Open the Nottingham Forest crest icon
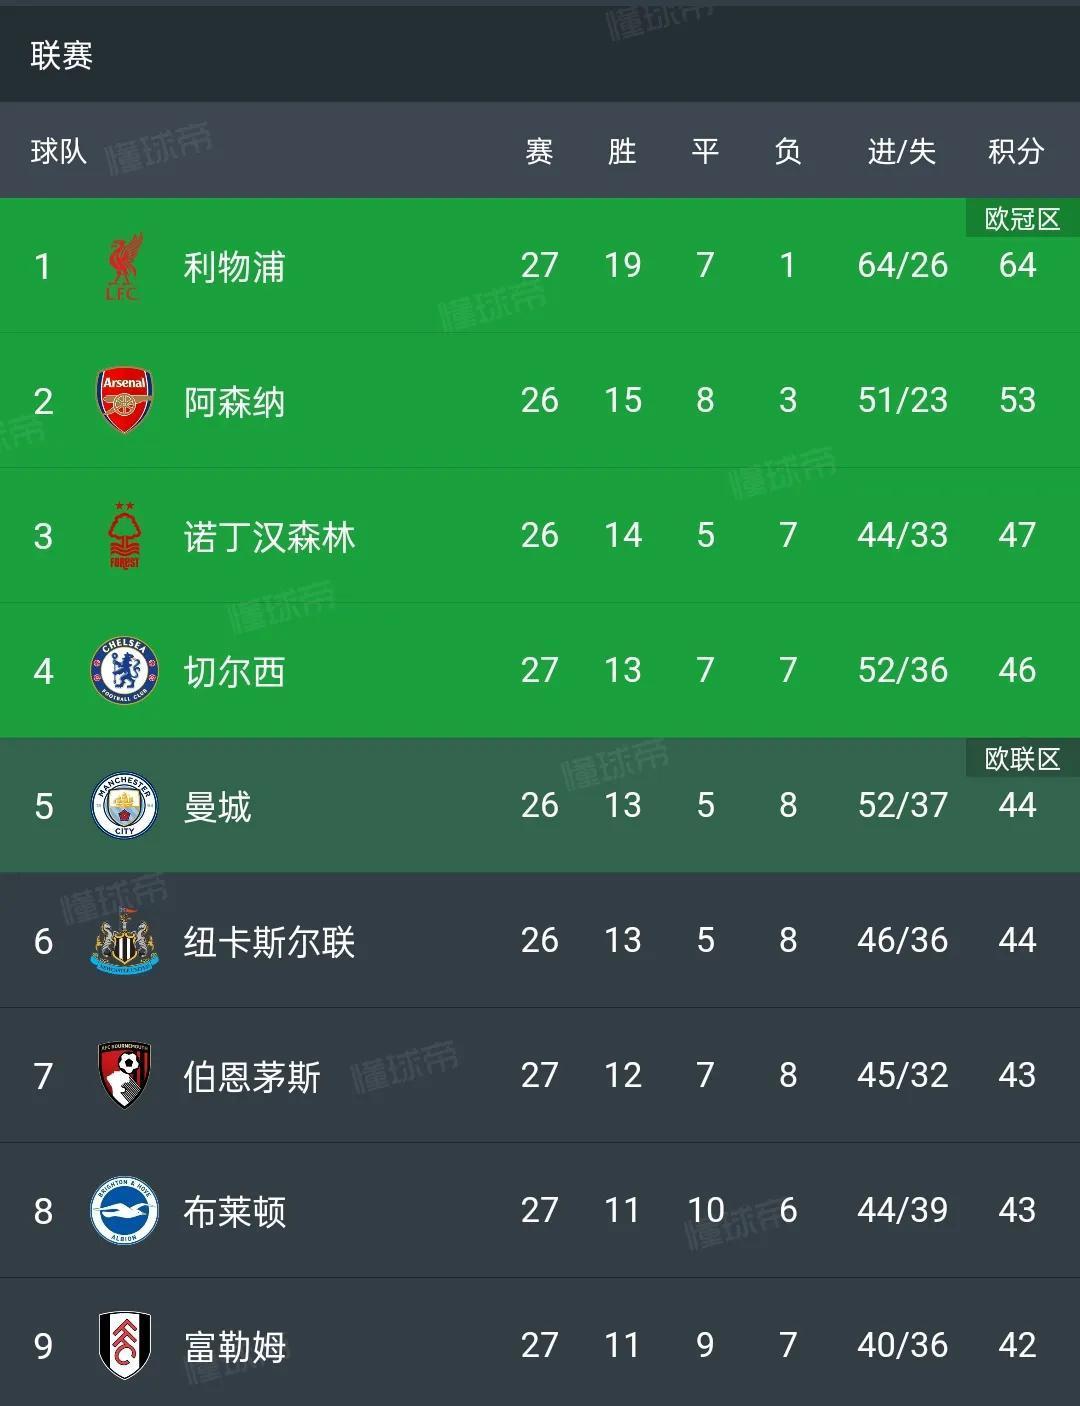Image resolution: width=1080 pixels, height=1406 pixels. coord(124,537)
